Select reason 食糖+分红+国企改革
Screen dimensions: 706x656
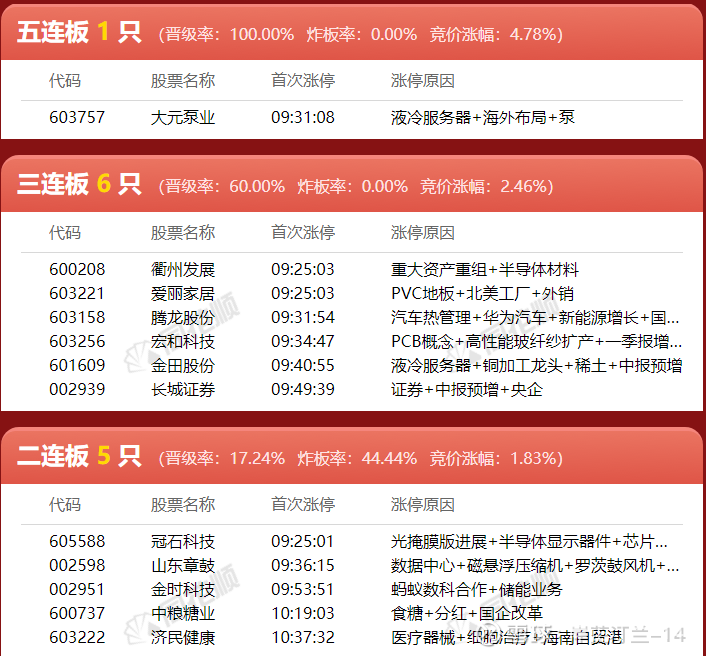pos(467,613)
